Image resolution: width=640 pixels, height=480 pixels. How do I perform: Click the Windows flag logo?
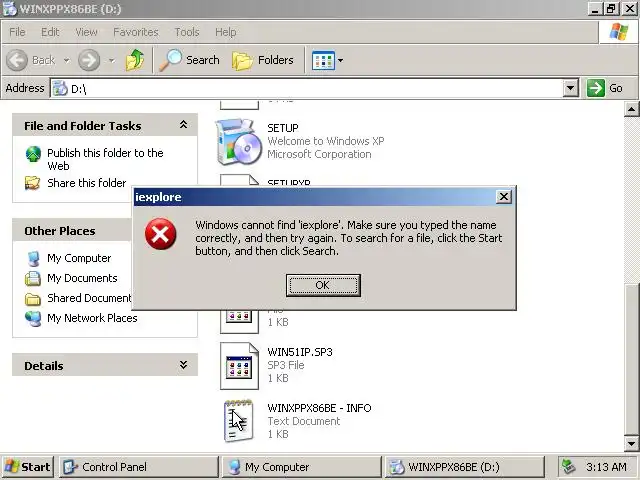coord(619,32)
